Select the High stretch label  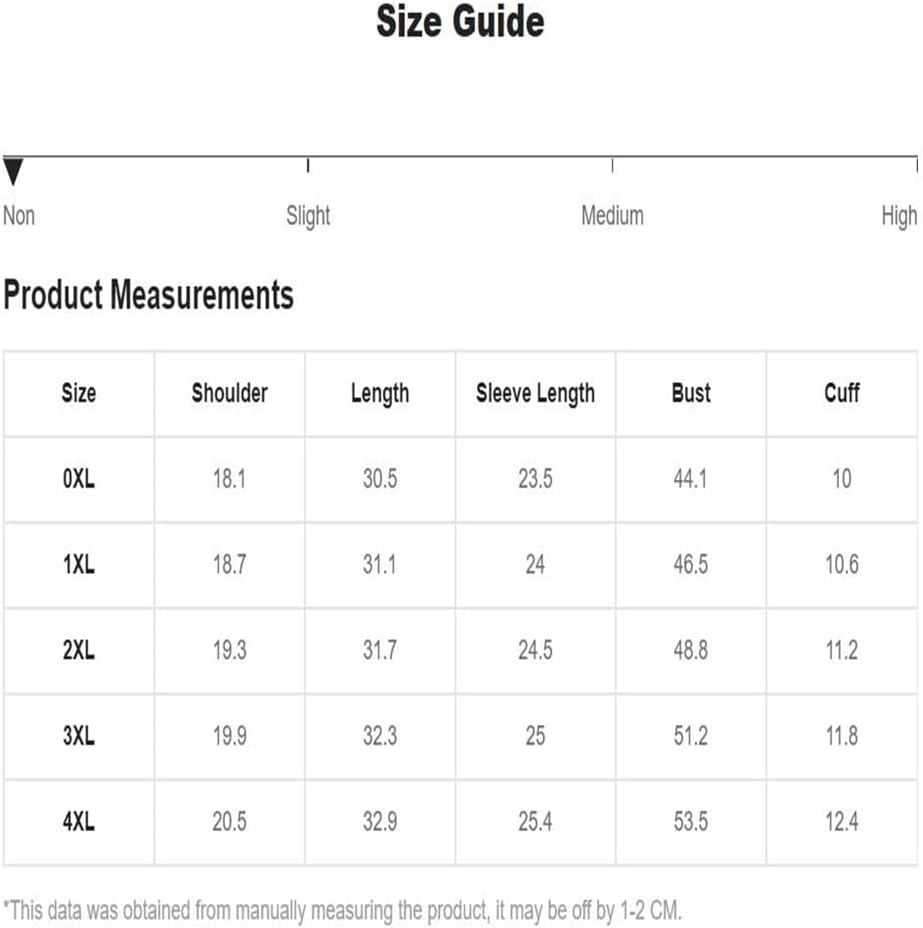pyautogui.click(x=899, y=216)
